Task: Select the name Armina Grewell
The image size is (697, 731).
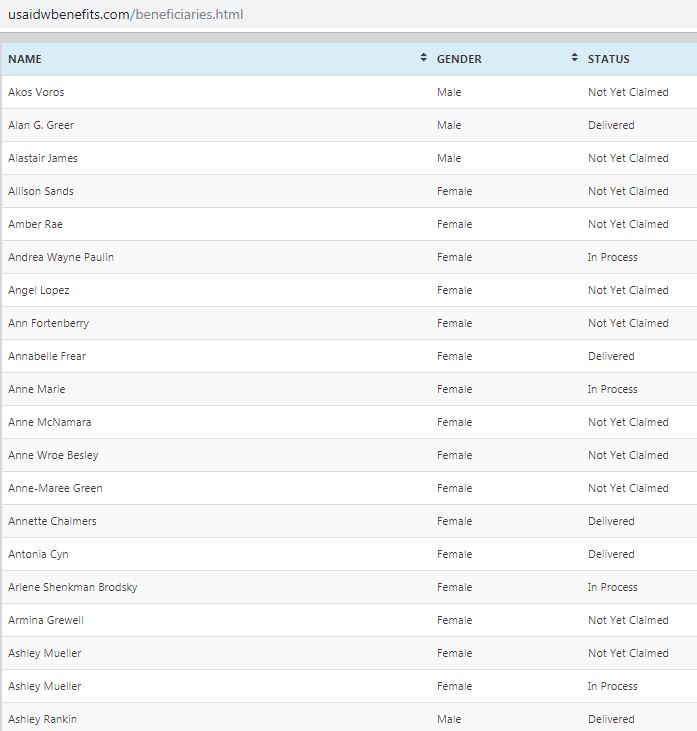Action: point(46,621)
